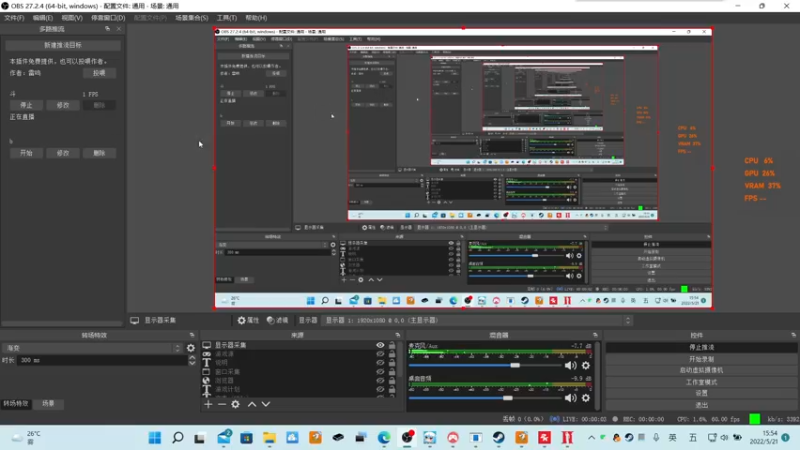Lock the 显示器采集 source
Viewport: 800px width, 450px height.
click(392, 345)
